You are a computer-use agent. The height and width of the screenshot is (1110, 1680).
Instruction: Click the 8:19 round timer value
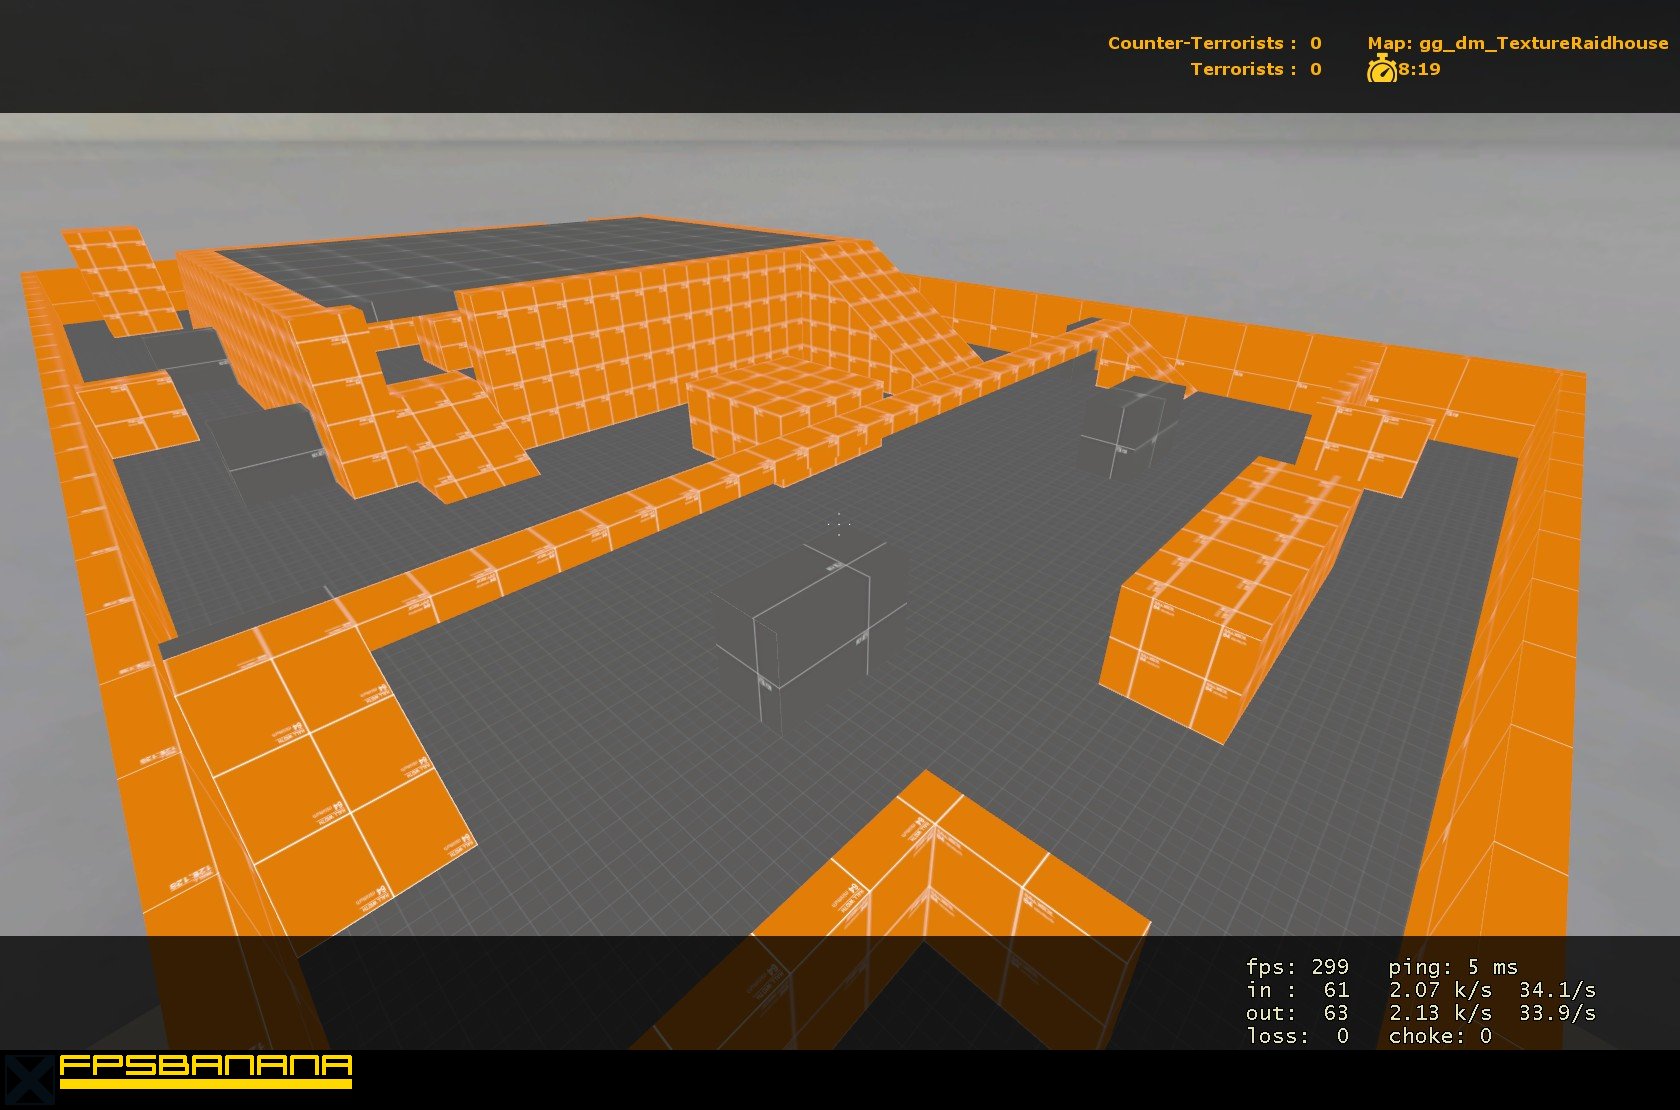pos(1419,69)
